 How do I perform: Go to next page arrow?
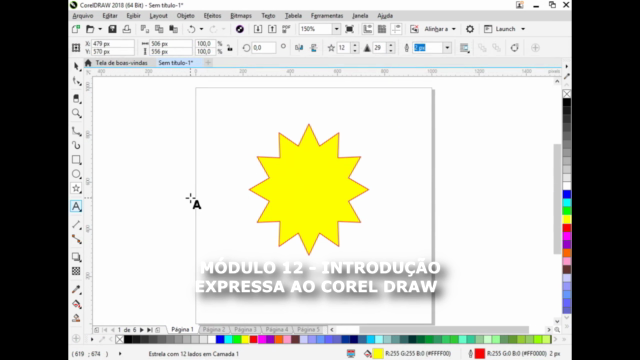coord(142,329)
